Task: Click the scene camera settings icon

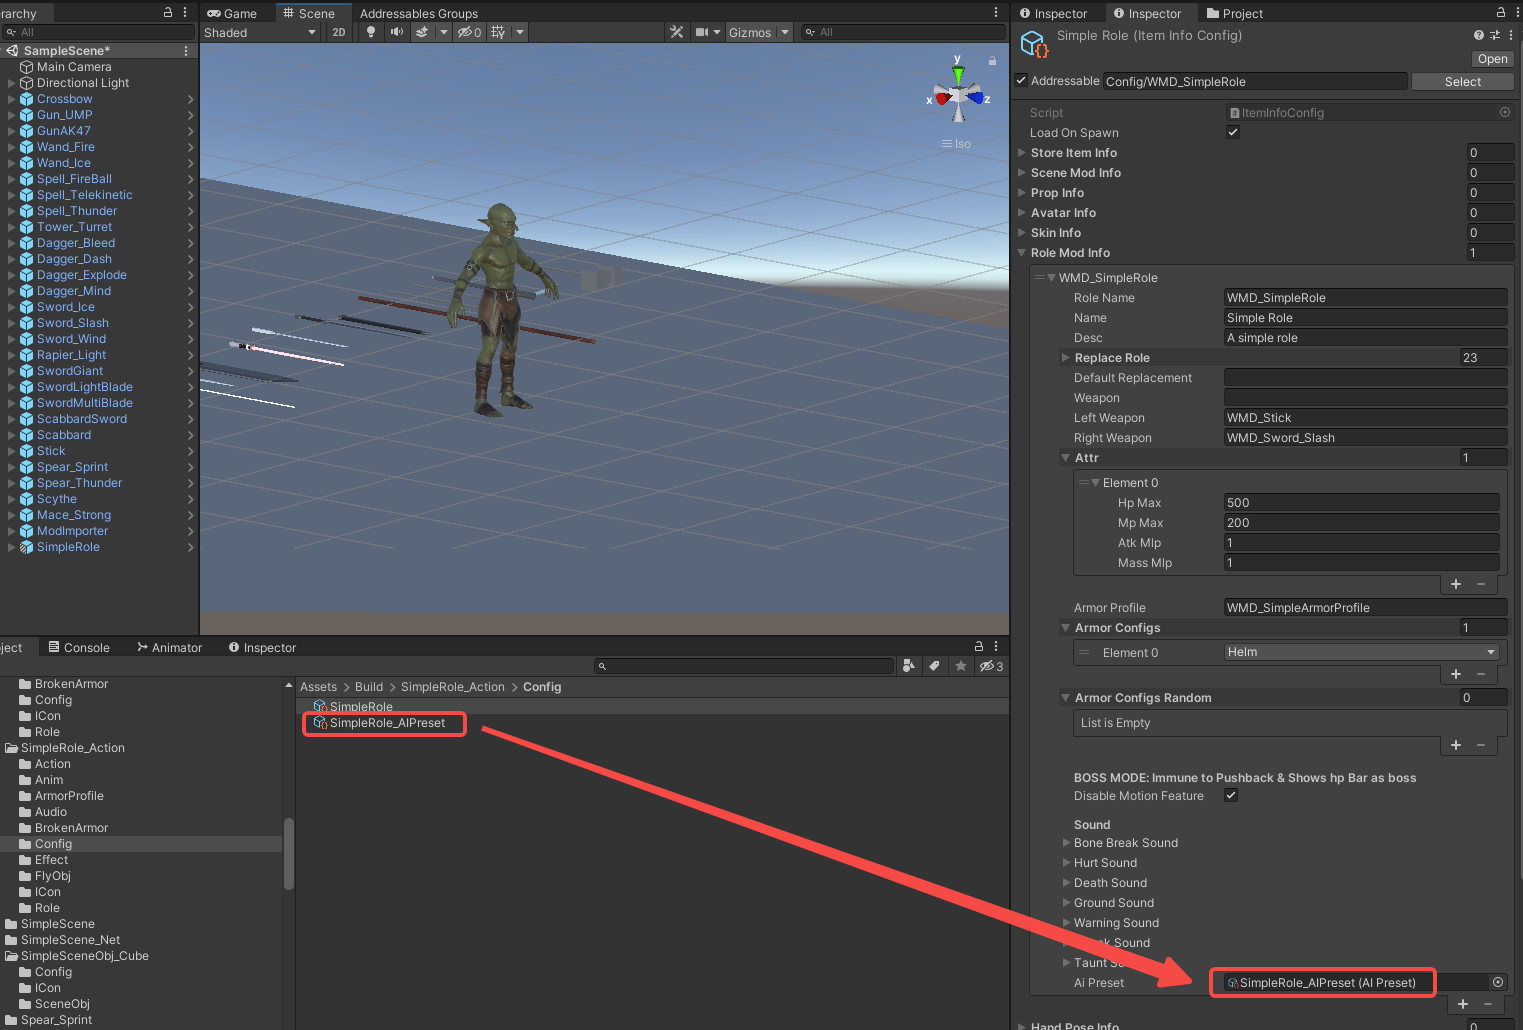Action: pos(702,32)
